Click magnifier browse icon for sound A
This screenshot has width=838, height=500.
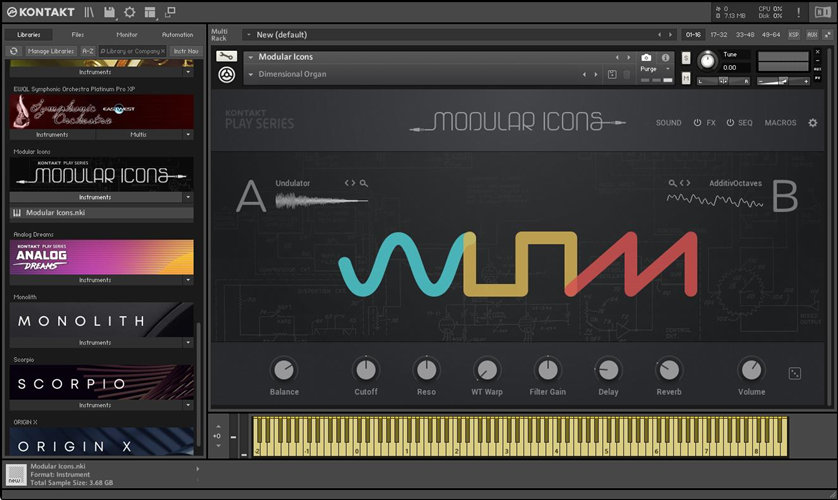364,183
